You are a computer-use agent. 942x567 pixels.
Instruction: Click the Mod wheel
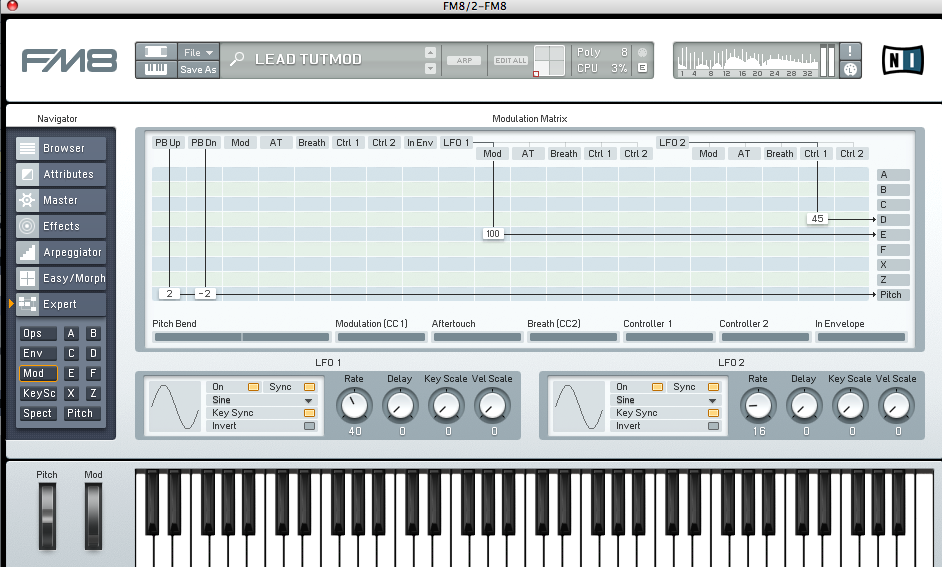93,517
